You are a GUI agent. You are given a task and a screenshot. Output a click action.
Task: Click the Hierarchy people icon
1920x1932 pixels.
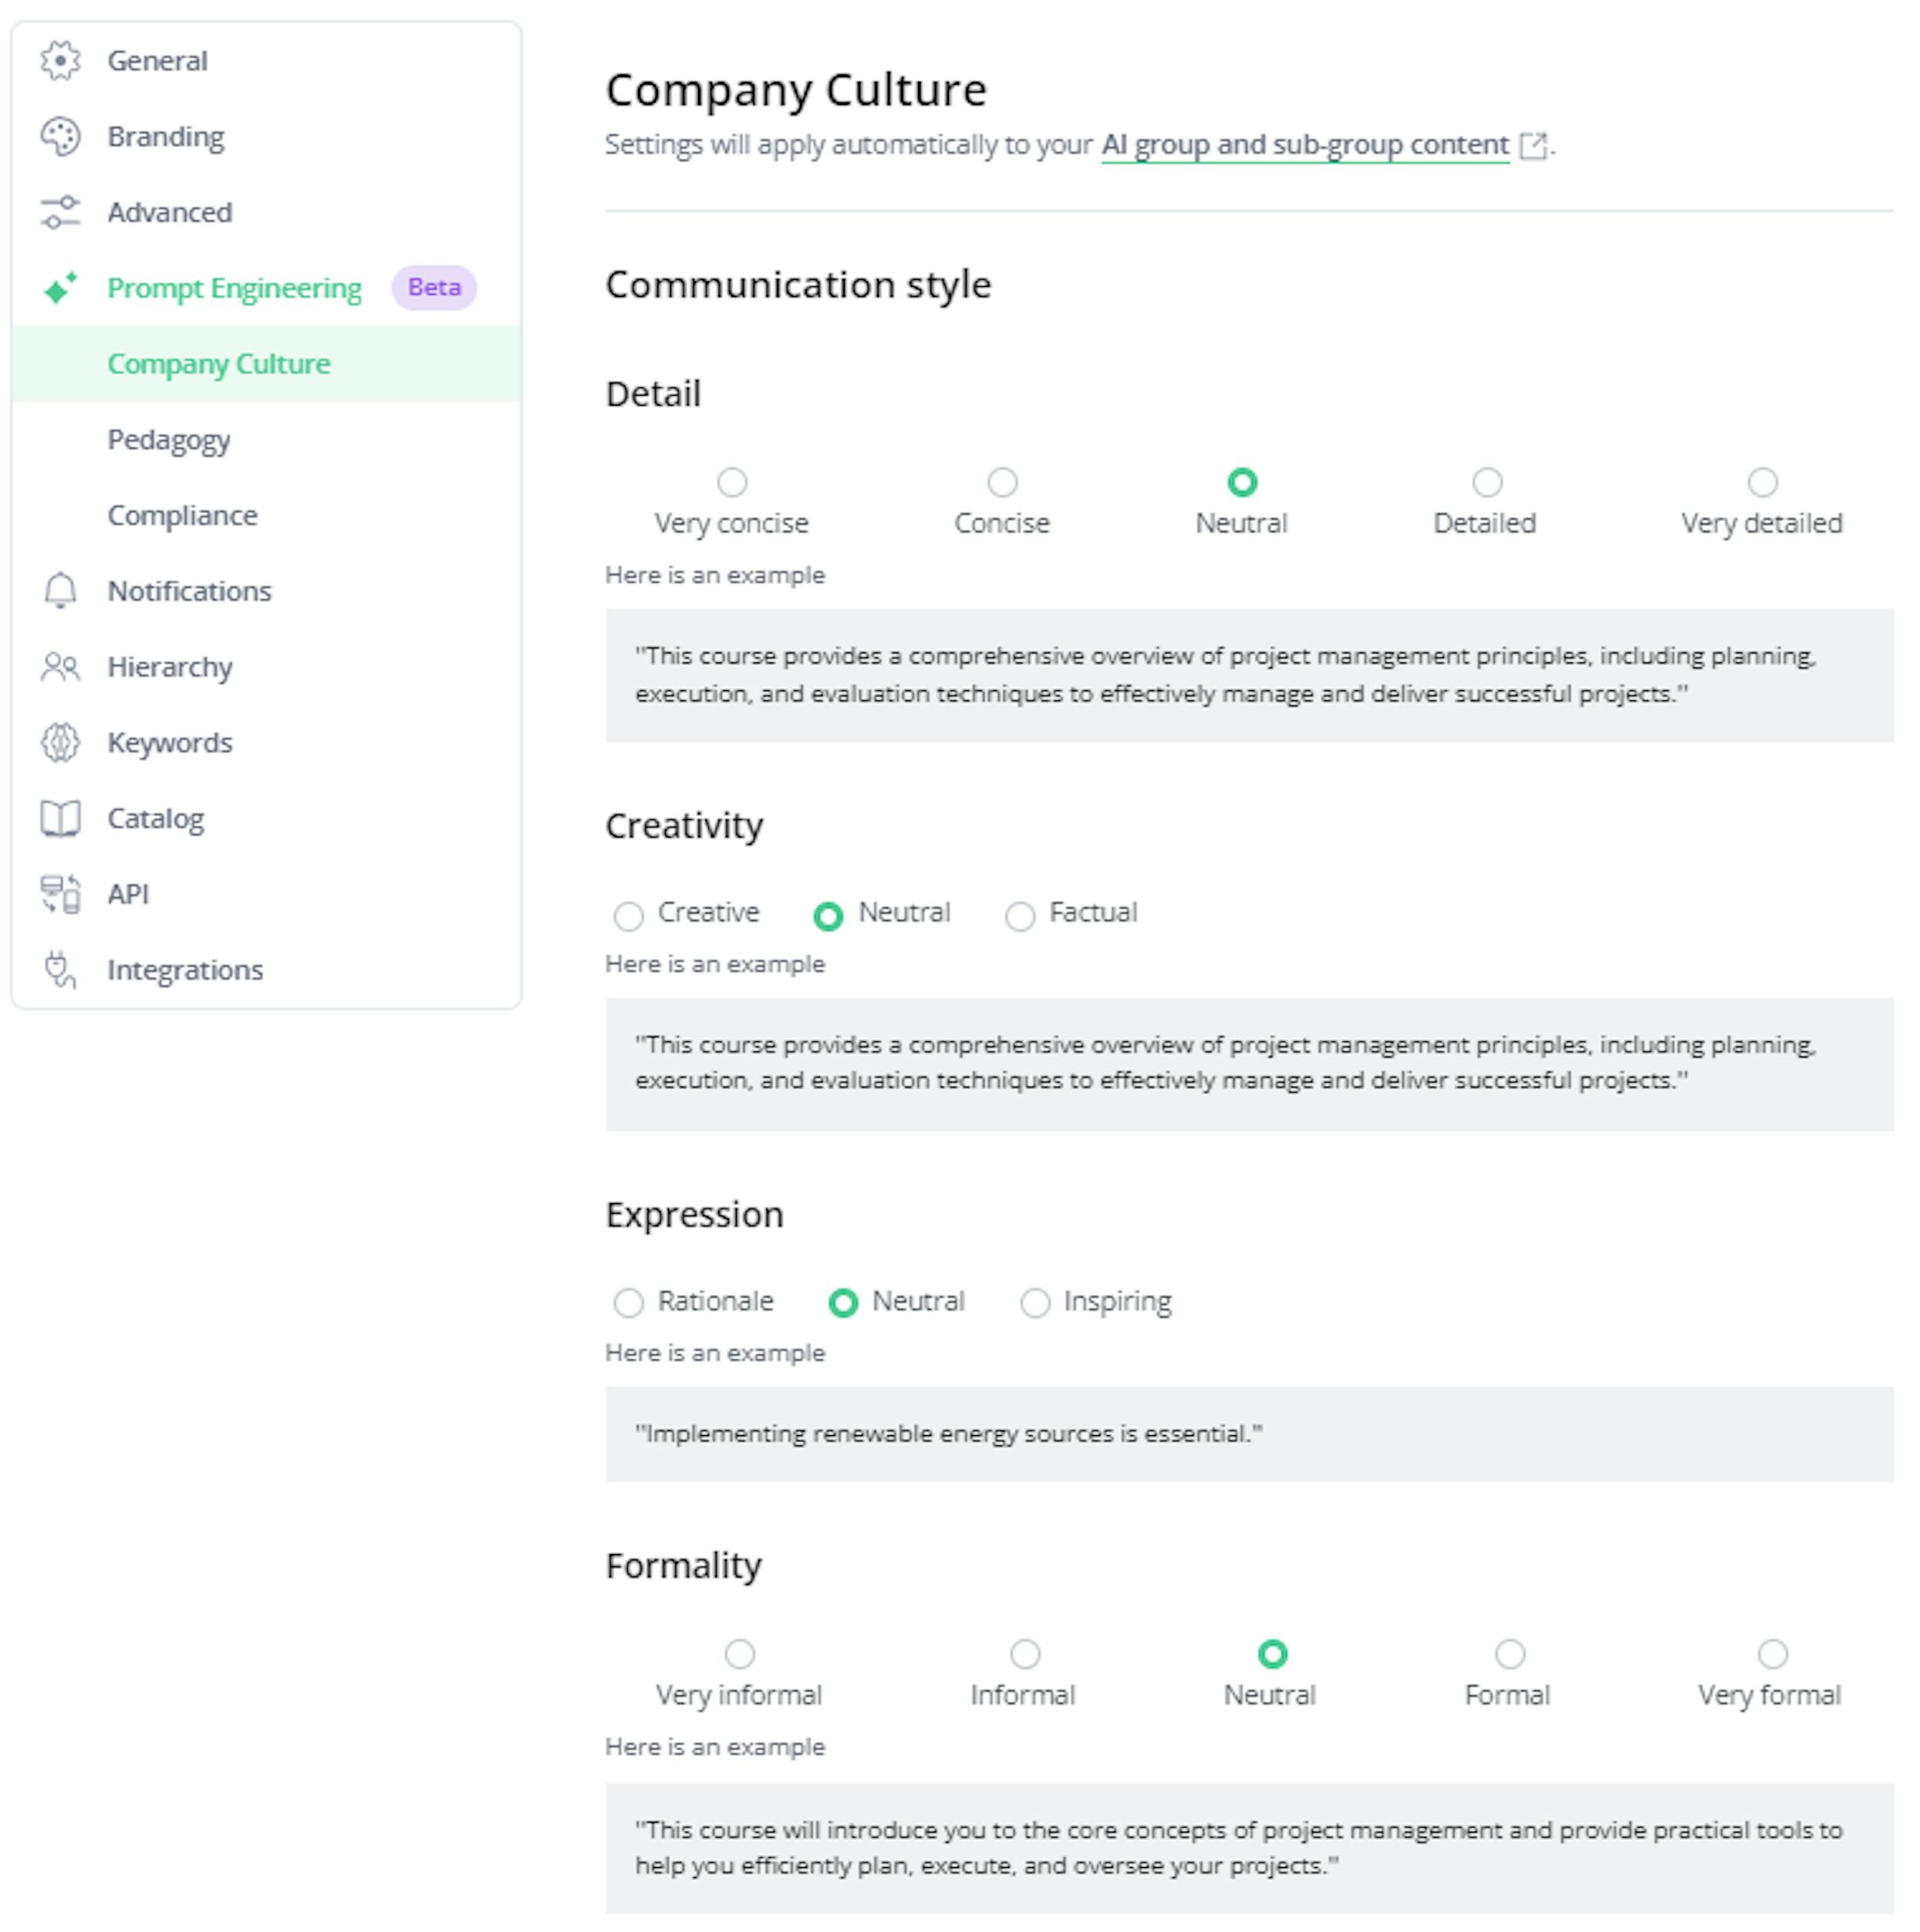[60, 667]
